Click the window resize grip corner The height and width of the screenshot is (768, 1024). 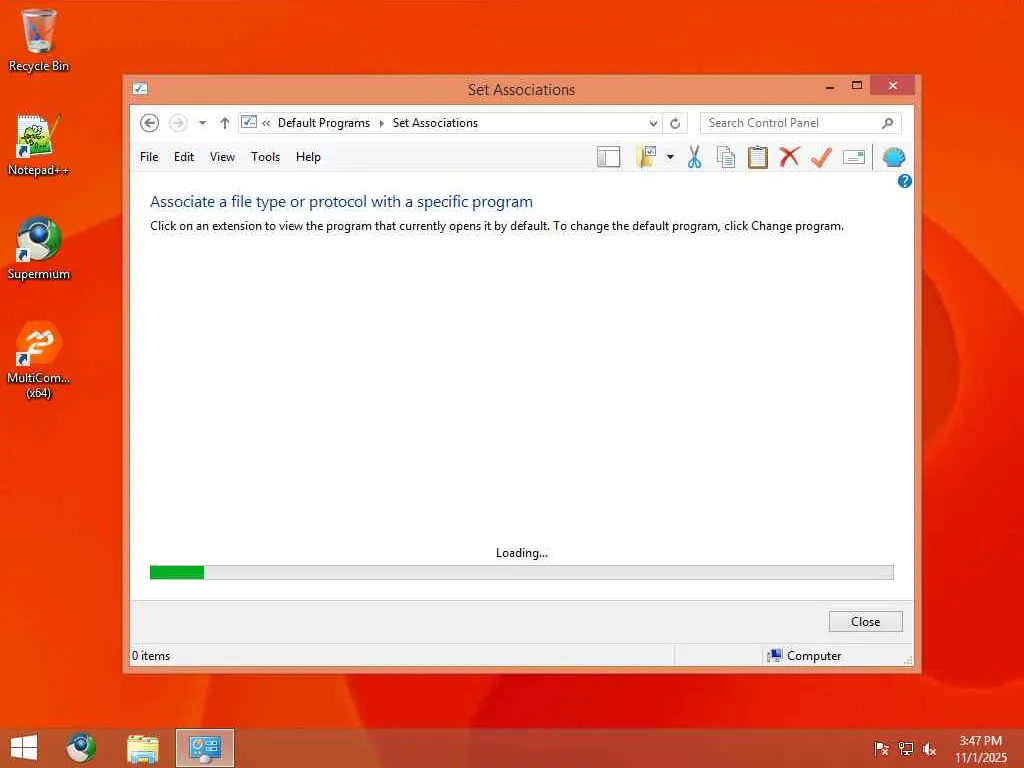pyautogui.click(x=908, y=660)
